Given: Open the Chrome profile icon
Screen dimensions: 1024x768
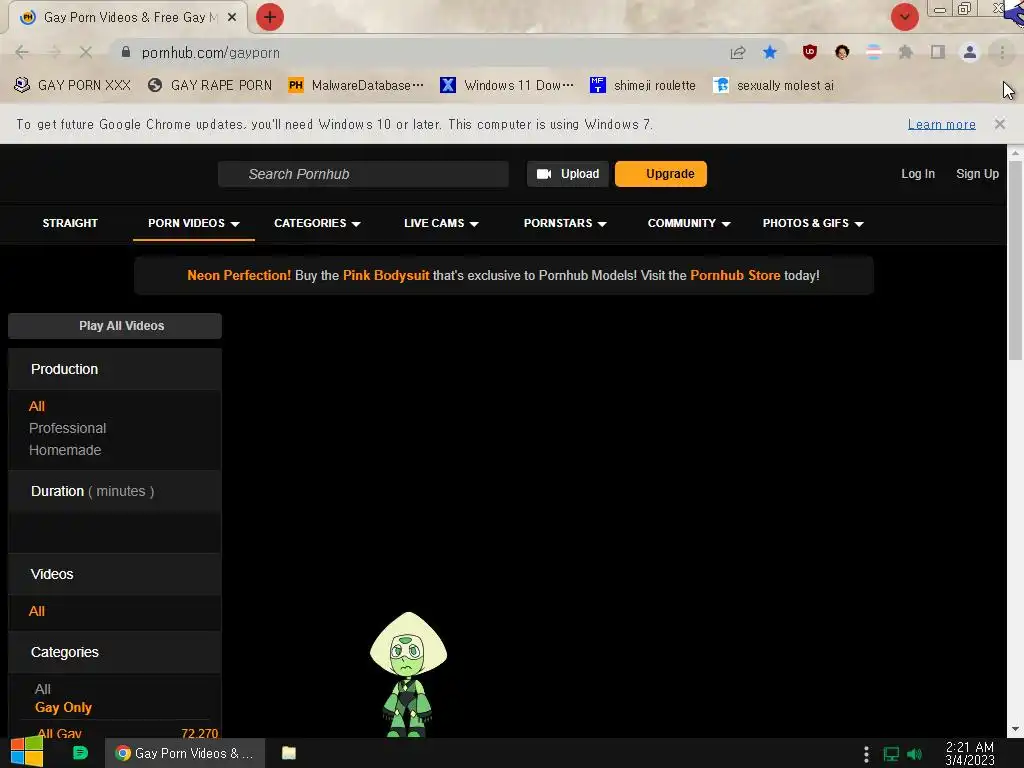Looking at the screenshot, I should pyautogui.click(x=970, y=52).
